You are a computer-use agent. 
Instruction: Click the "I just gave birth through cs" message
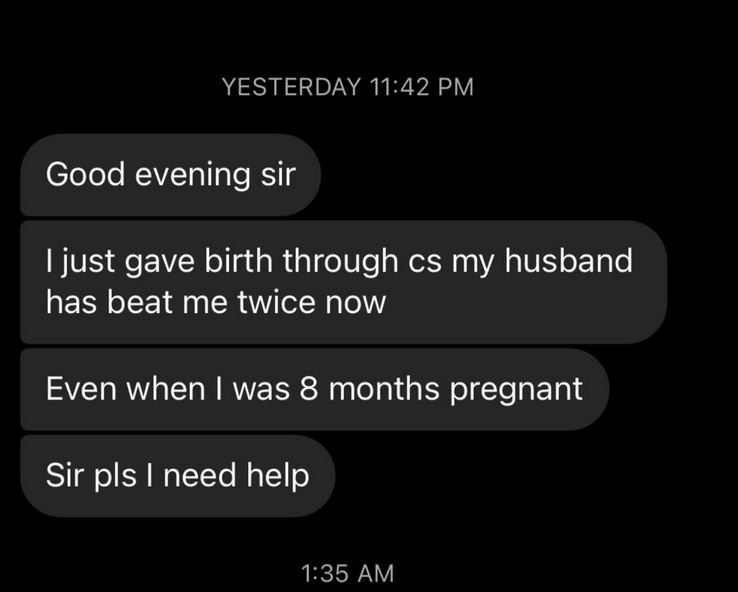344,282
